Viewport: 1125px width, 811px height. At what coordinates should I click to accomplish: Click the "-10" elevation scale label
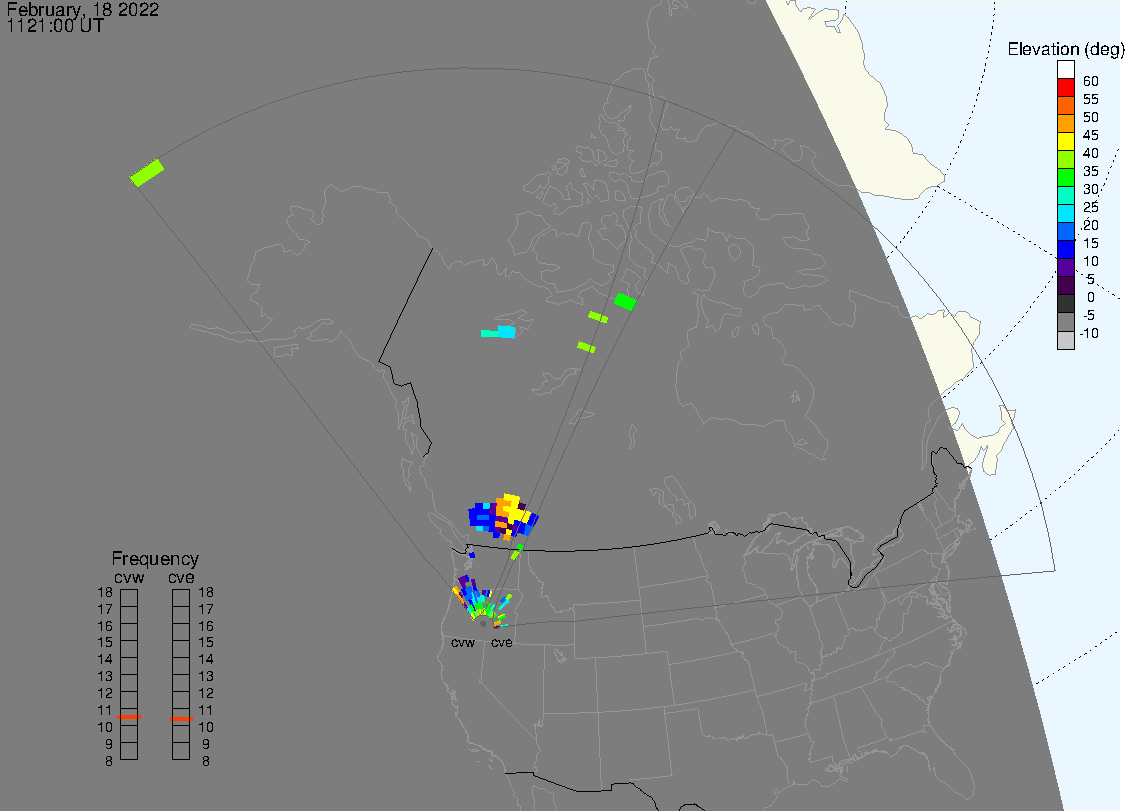click(x=1088, y=333)
